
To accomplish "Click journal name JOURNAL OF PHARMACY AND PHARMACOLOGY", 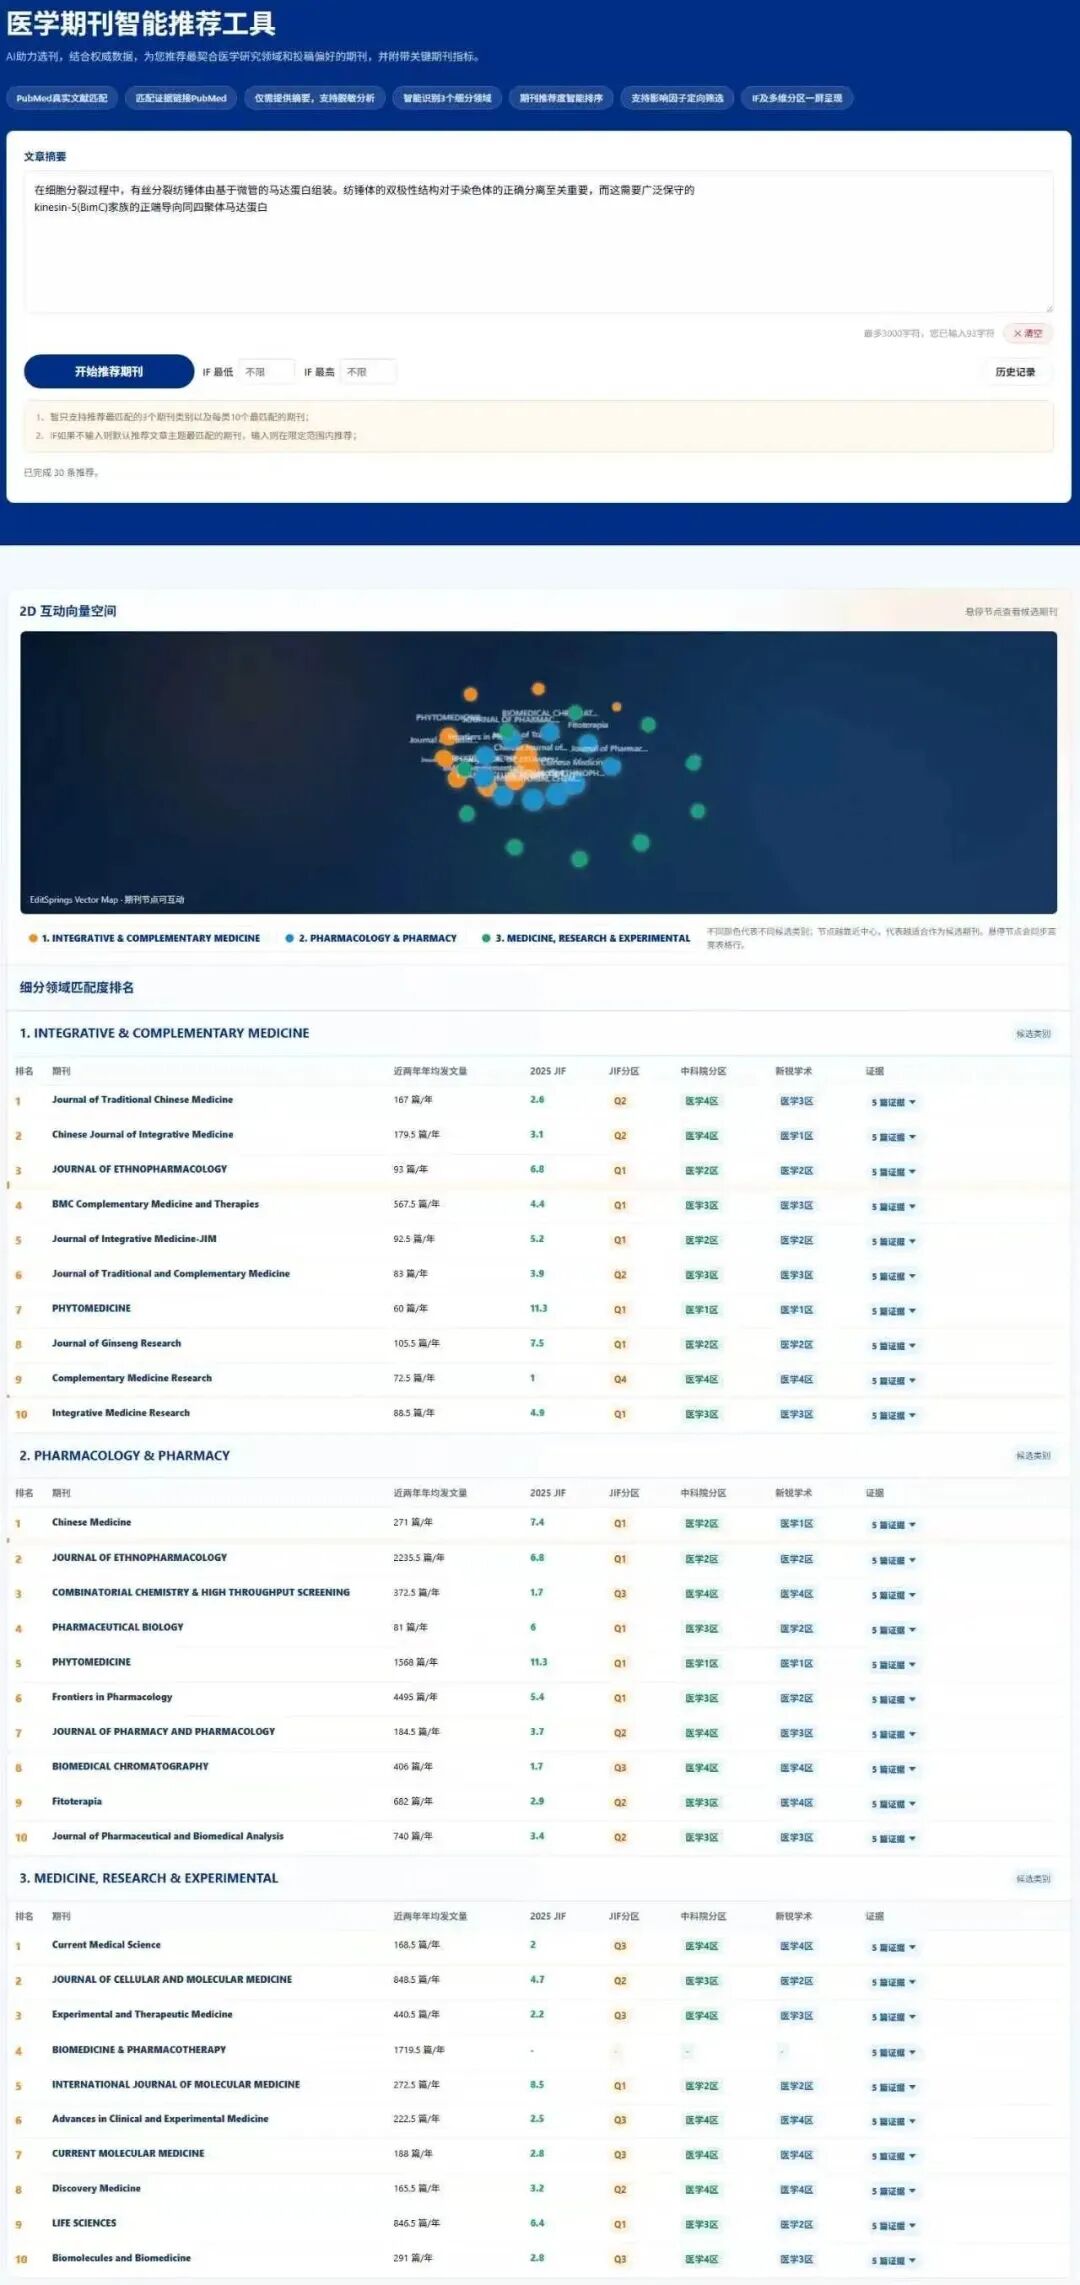I will click(163, 1731).
